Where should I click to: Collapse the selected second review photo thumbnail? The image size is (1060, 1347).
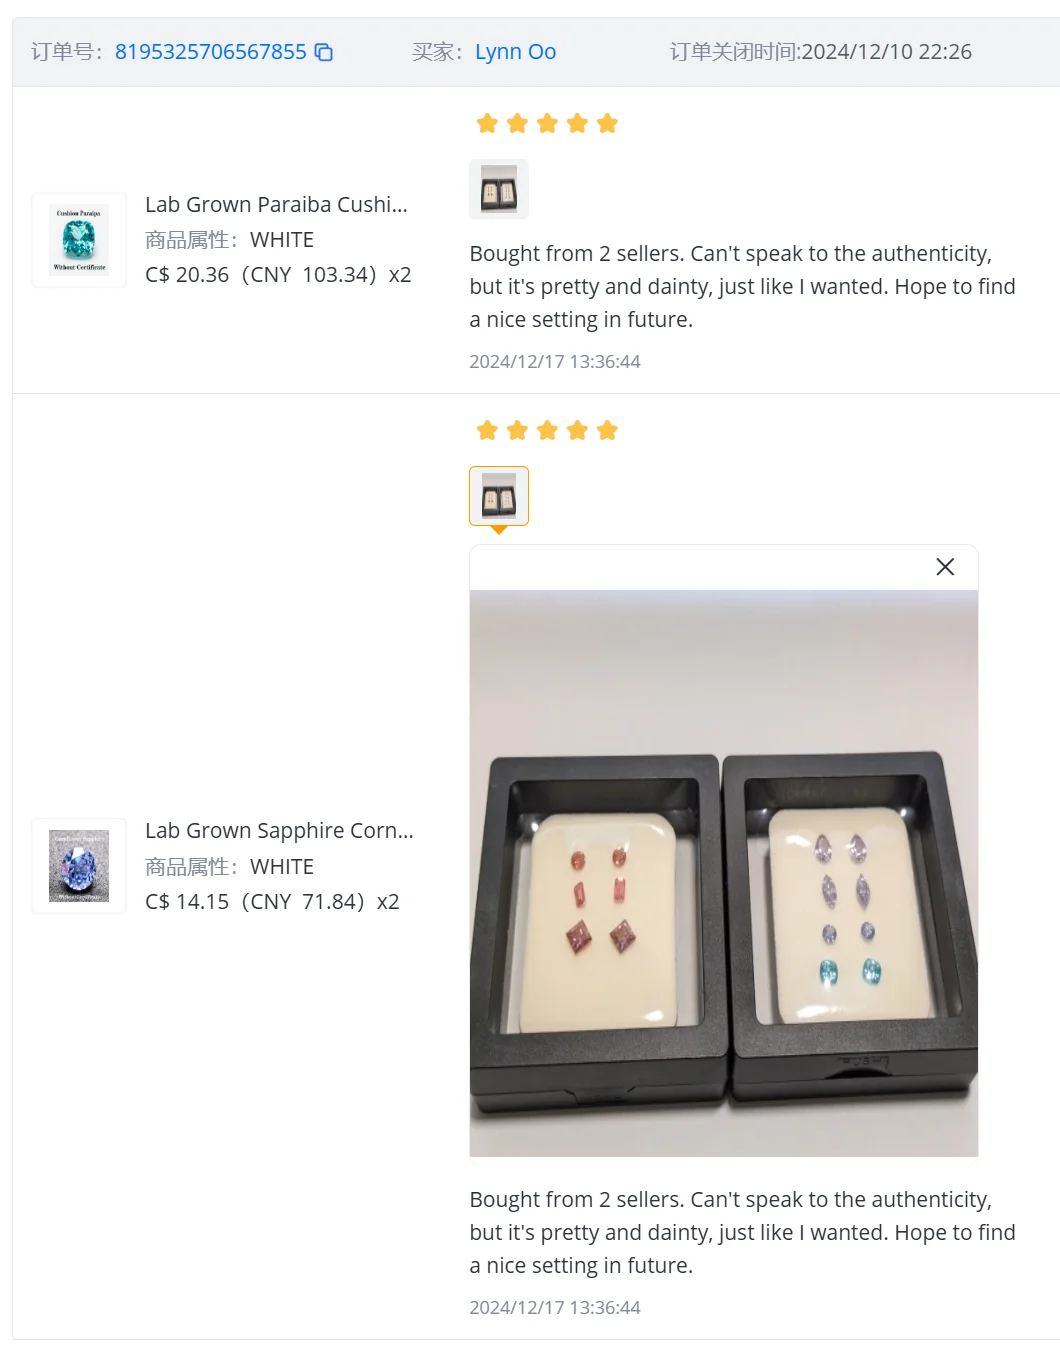(x=499, y=496)
